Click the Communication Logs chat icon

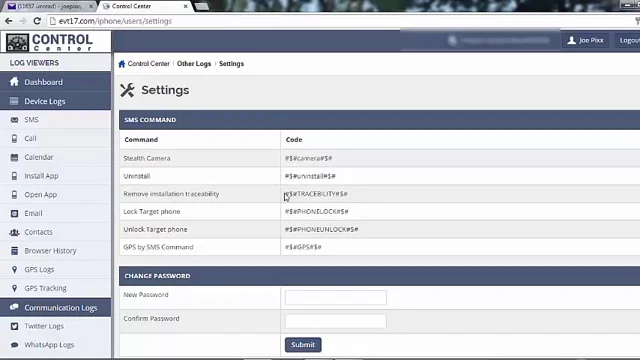[x=14, y=307]
